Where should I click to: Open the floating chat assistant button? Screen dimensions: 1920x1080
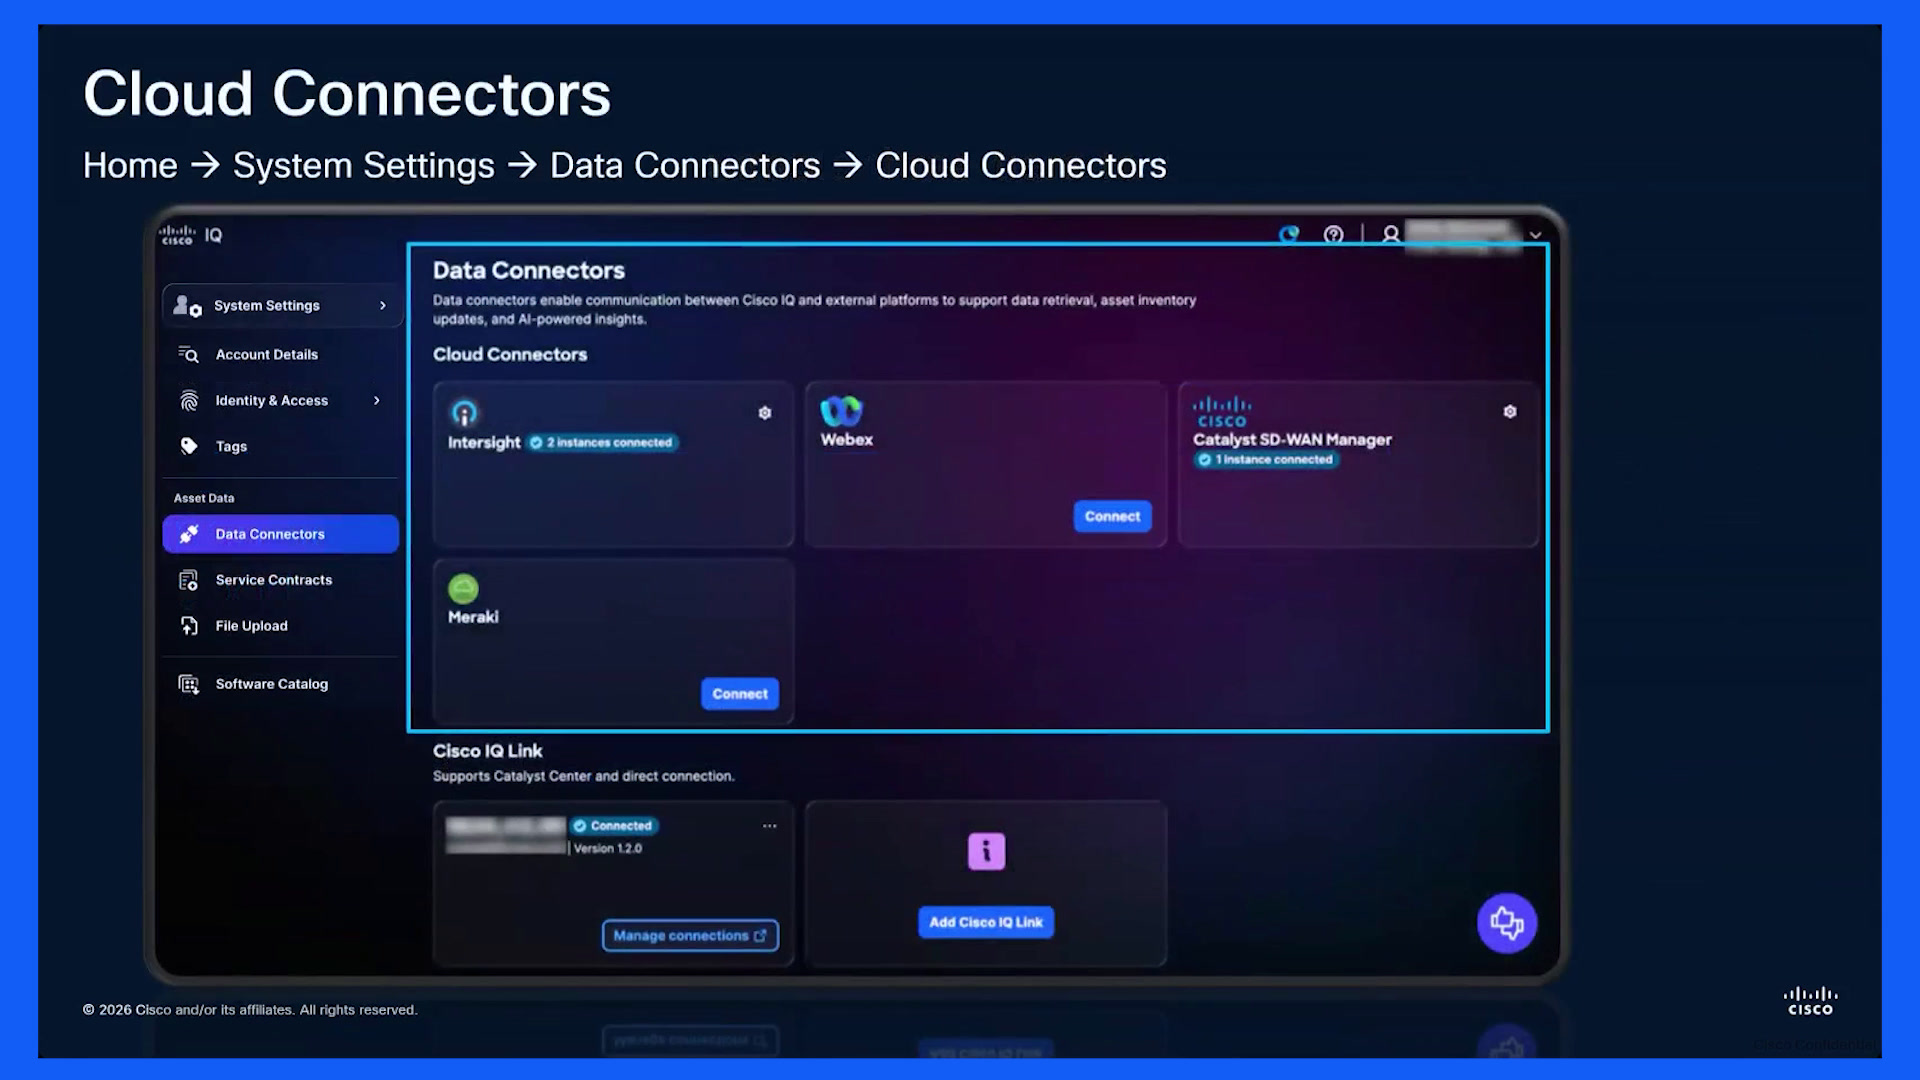click(x=1507, y=923)
